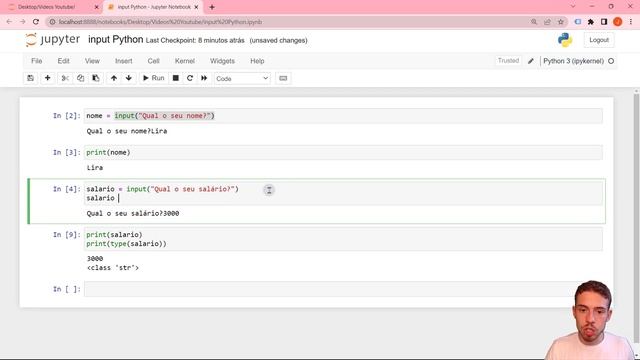Open the Chrome three-dot menu

click(631, 22)
